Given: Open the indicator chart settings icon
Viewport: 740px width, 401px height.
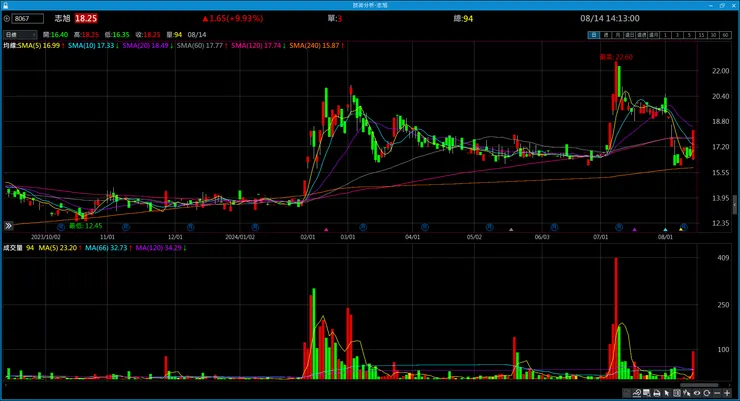Looking at the screenshot, I should tap(637, 393).
